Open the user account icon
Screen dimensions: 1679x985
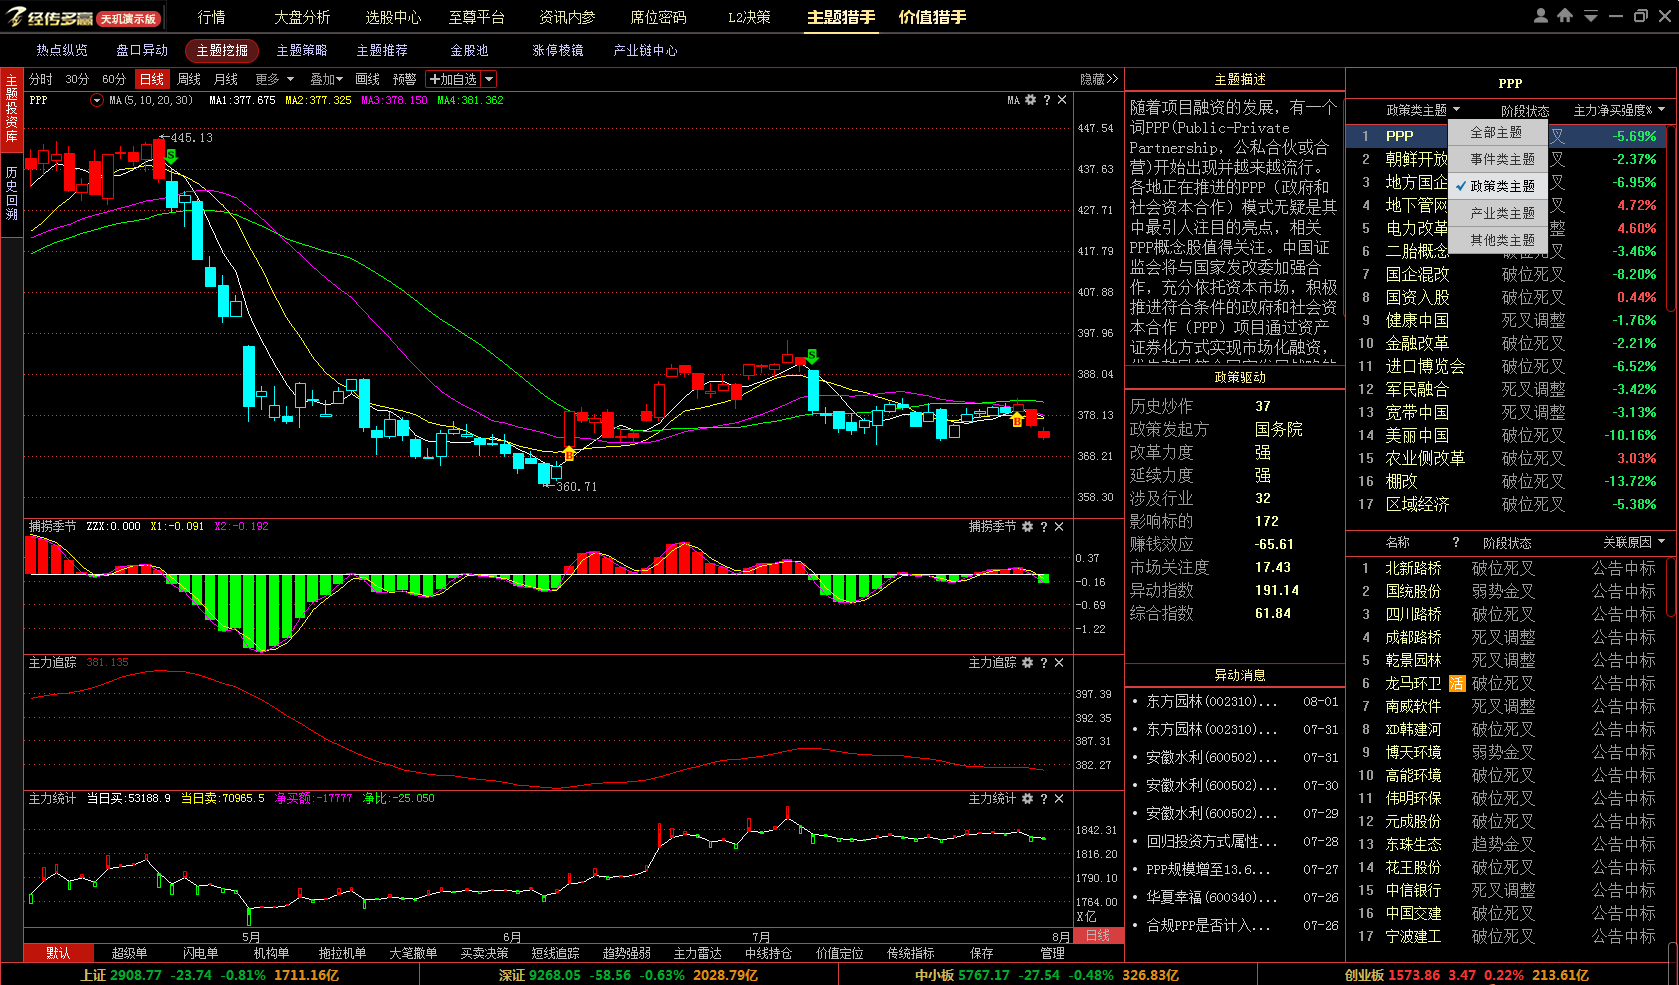[1540, 16]
